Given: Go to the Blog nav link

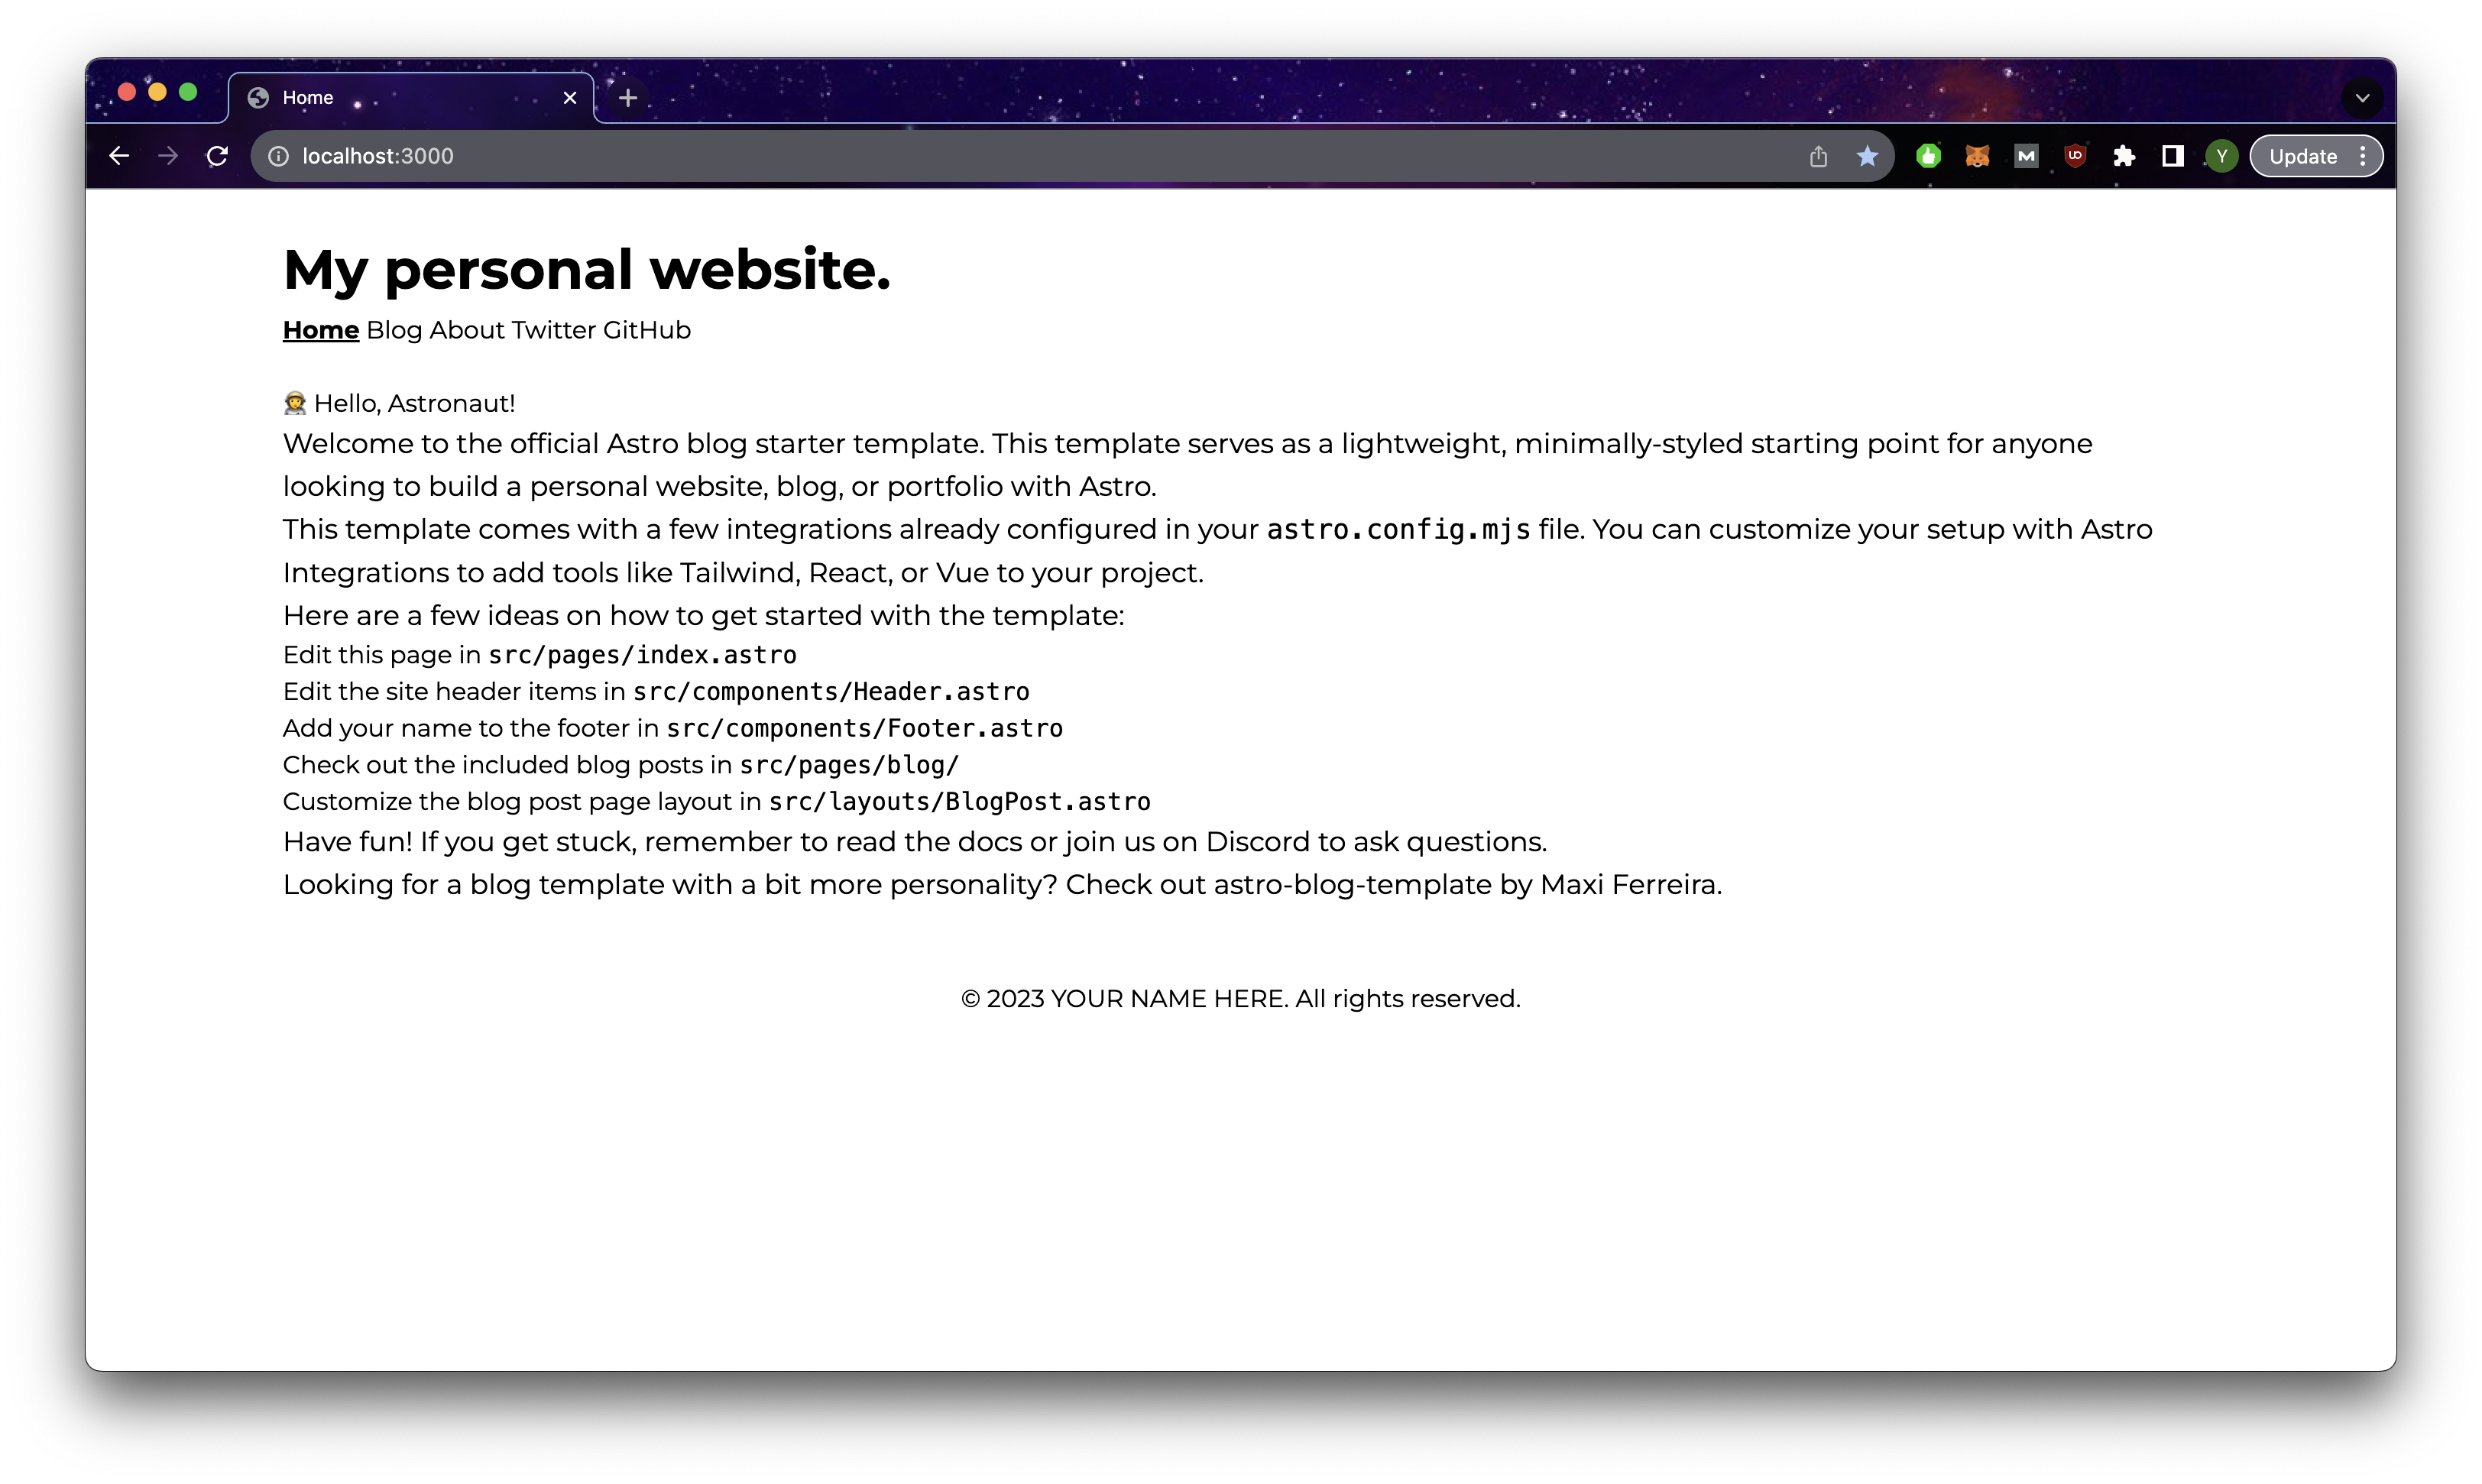Looking at the screenshot, I should coord(394,330).
